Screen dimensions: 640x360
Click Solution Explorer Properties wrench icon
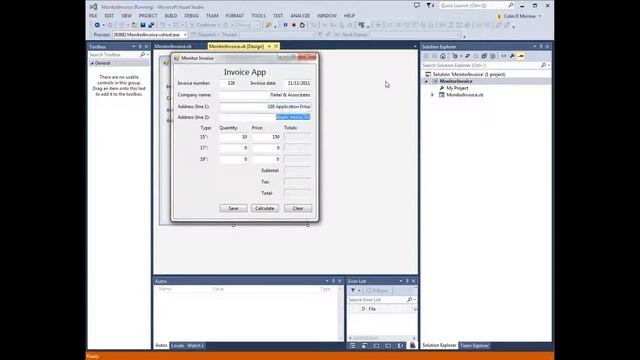coord(512,56)
